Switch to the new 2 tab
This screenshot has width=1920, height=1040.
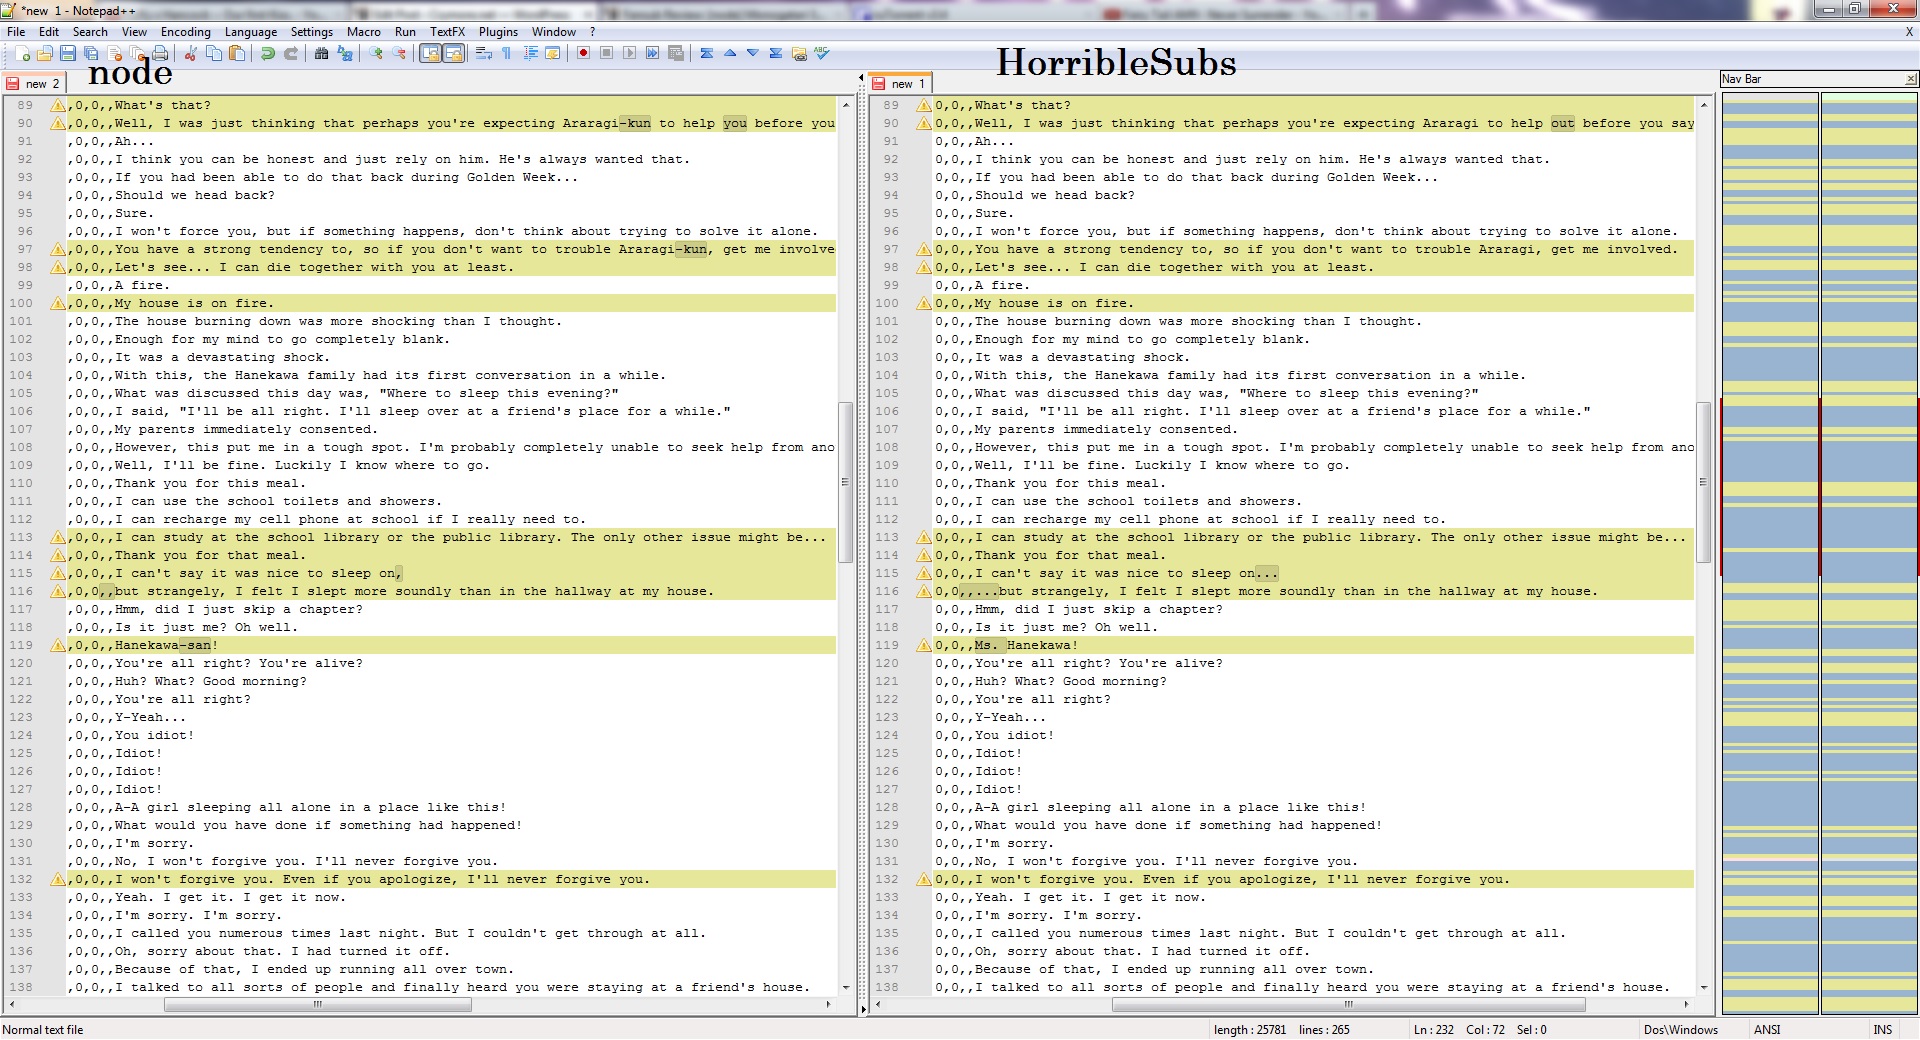pos(34,83)
